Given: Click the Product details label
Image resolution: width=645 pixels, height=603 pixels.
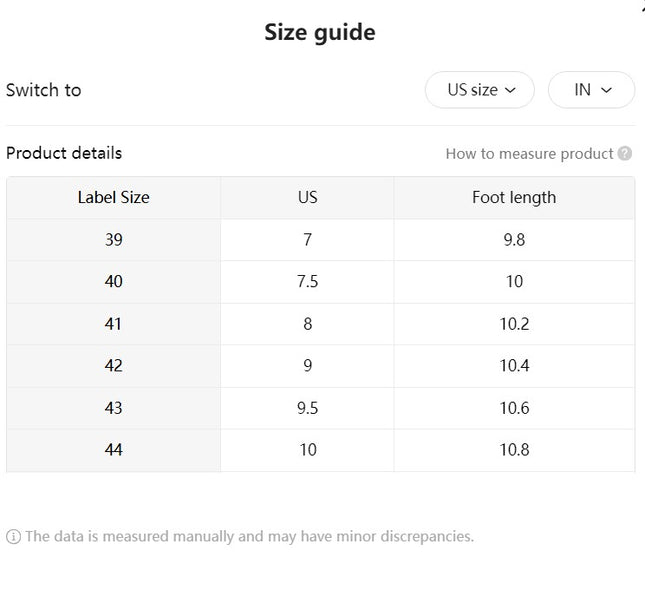Looking at the screenshot, I should 64,153.
